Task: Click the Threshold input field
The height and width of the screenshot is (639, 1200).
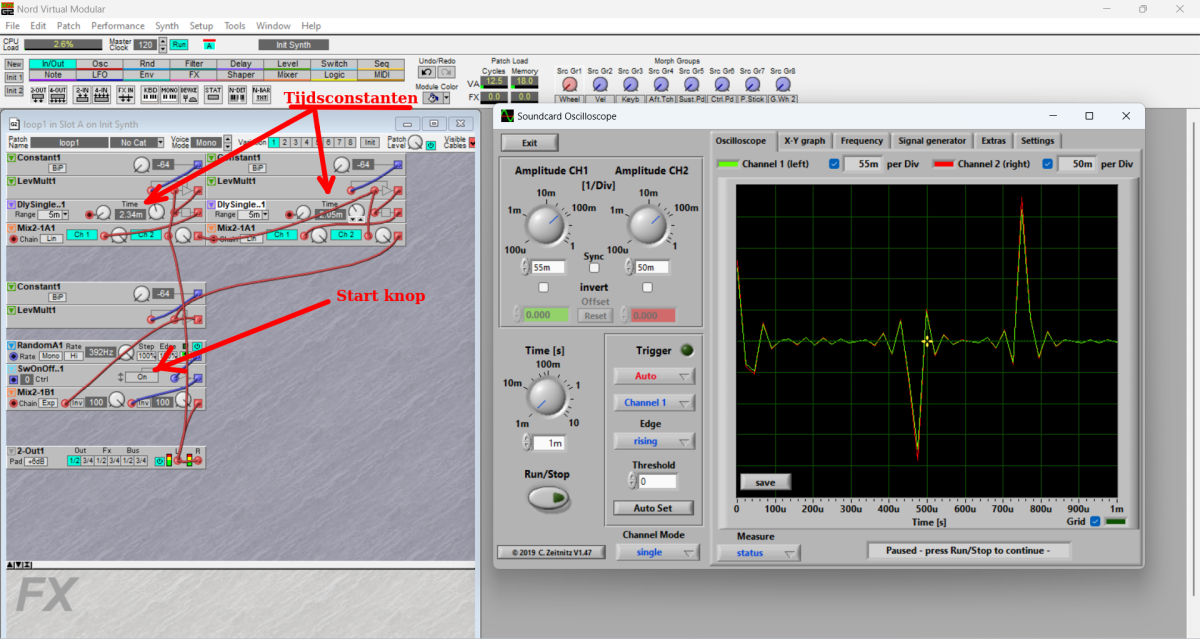Action: click(657, 482)
